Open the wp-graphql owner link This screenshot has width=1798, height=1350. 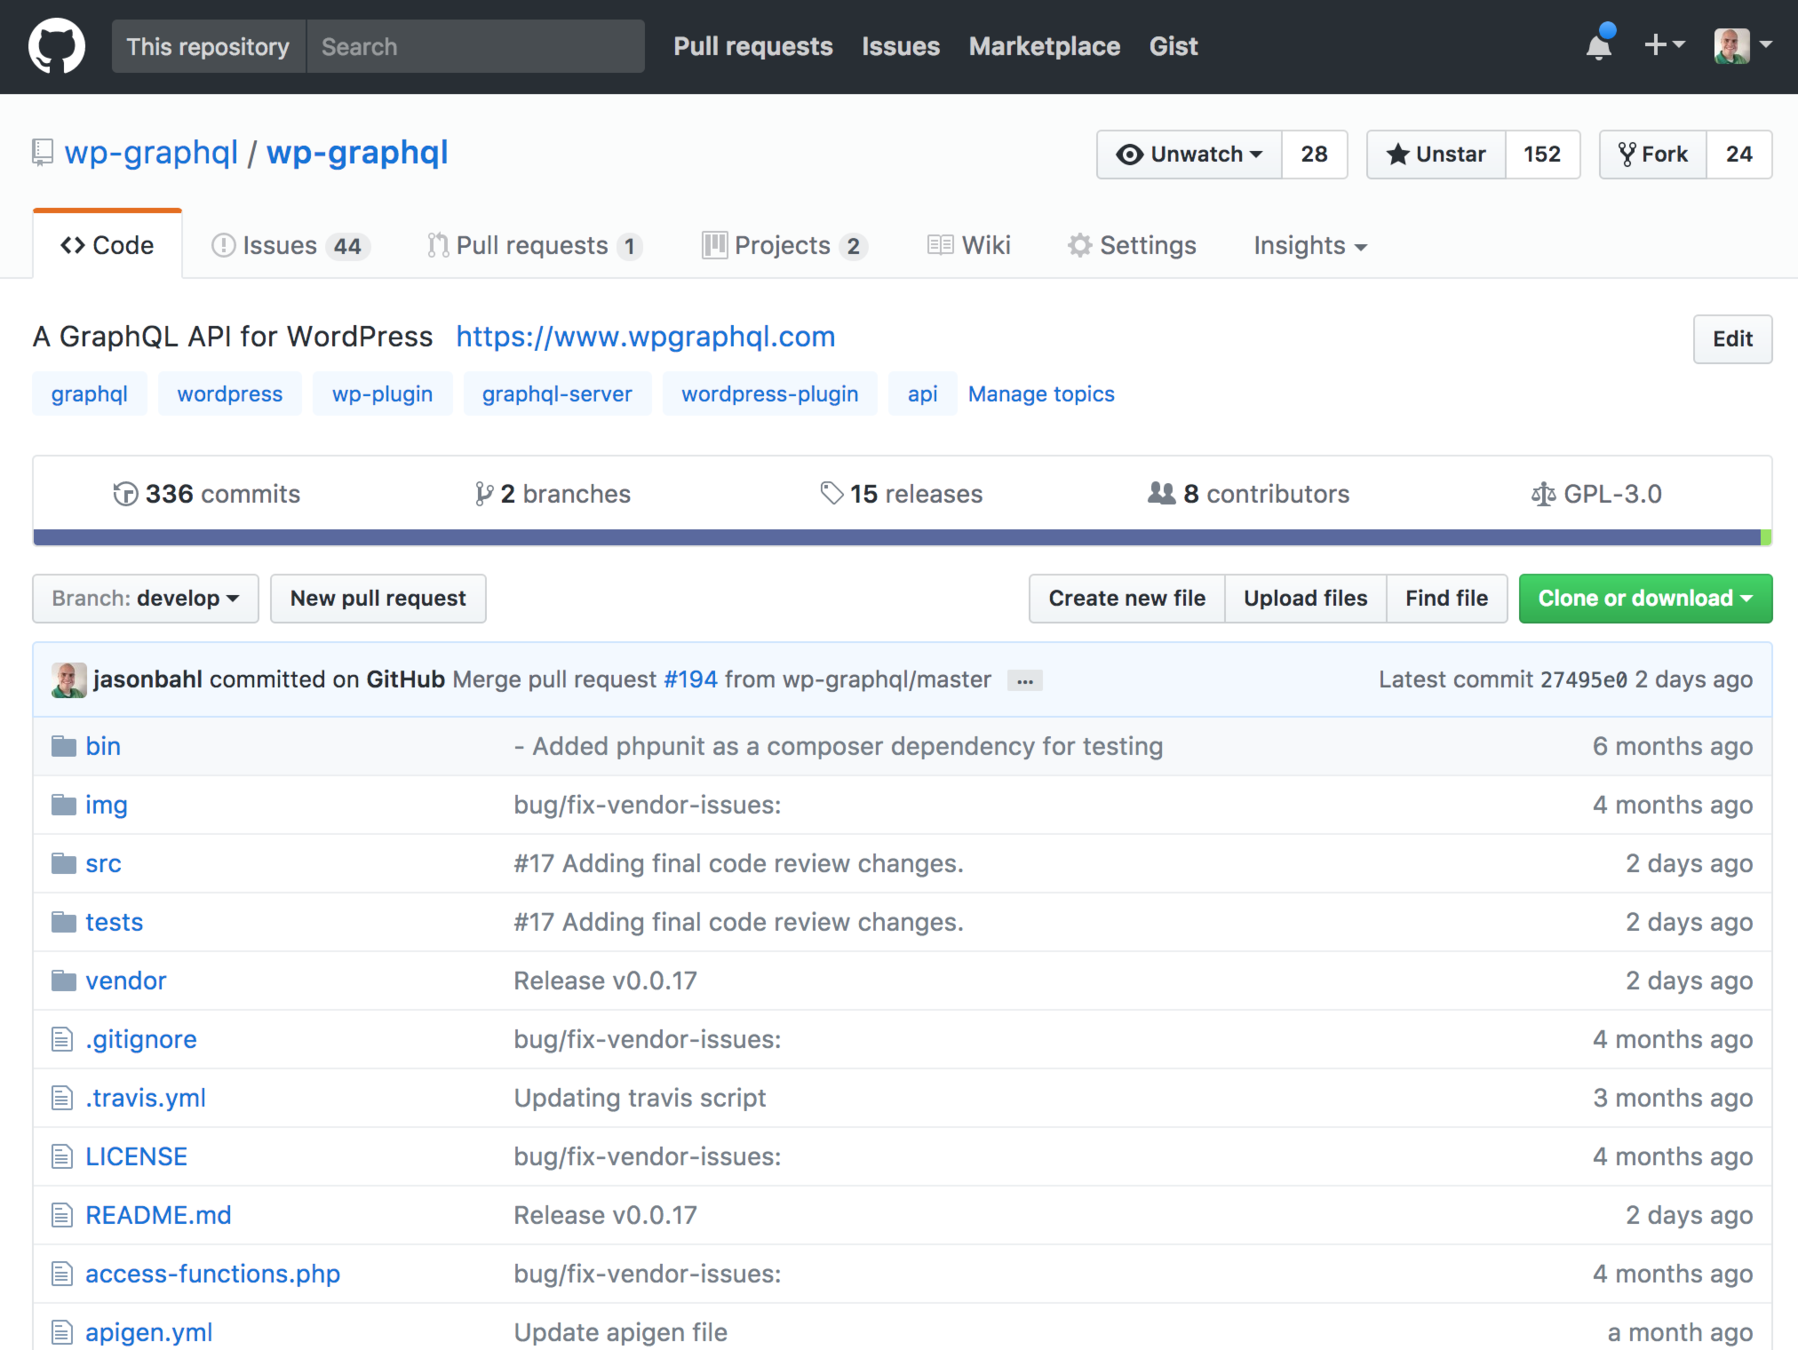tap(151, 153)
